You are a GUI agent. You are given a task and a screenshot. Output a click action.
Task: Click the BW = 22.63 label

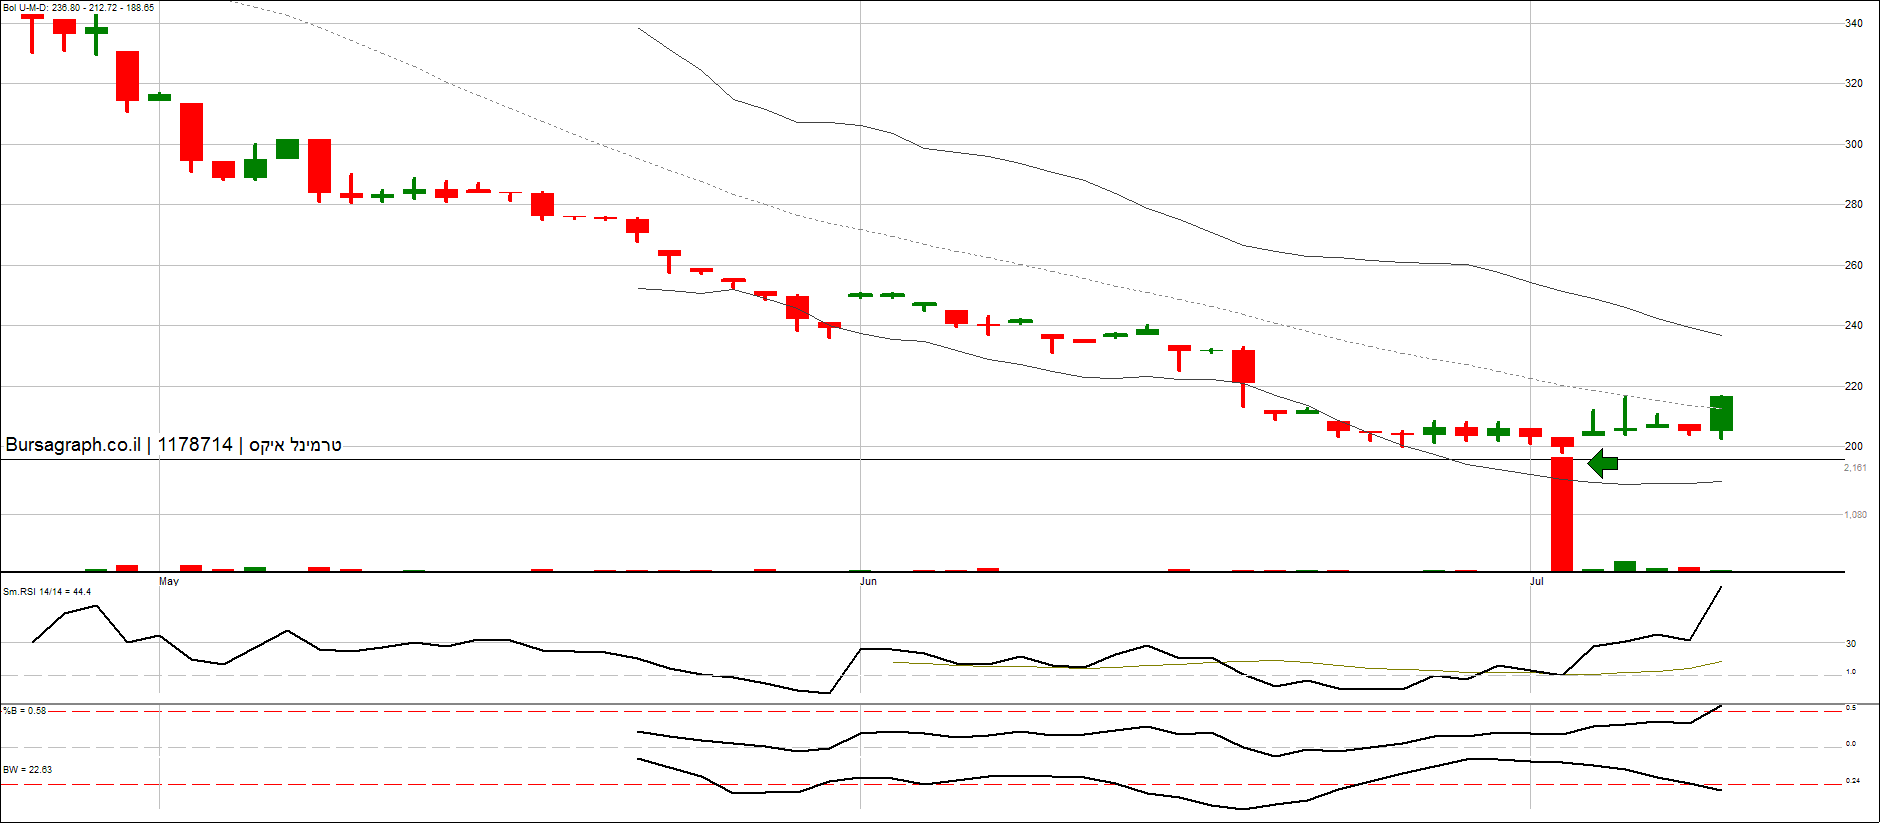pos(27,770)
